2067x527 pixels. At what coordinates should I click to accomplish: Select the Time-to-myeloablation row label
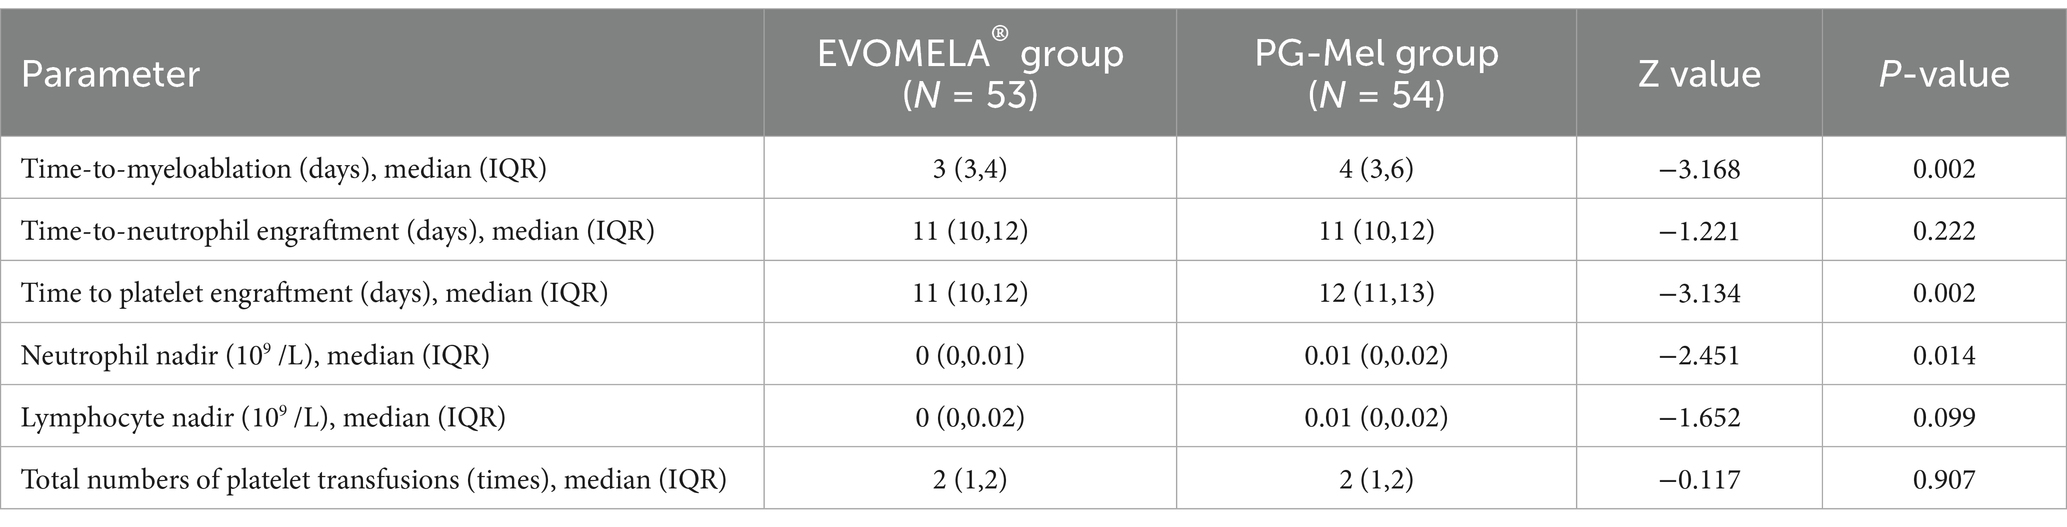click(284, 169)
